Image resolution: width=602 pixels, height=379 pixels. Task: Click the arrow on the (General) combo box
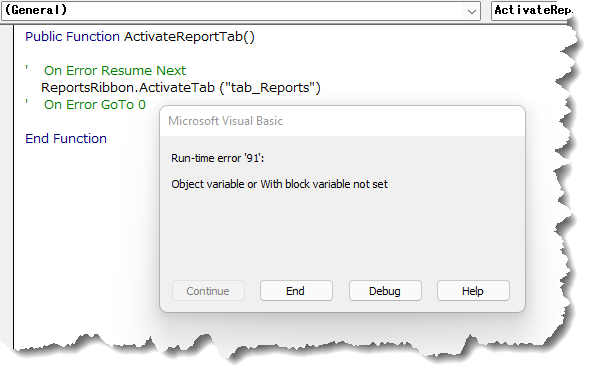[472, 11]
